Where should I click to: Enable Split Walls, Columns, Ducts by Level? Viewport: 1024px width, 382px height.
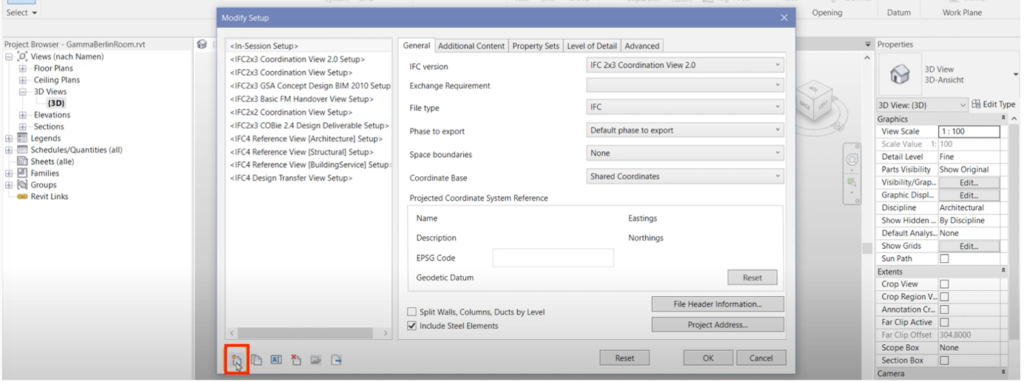tap(412, 312)
